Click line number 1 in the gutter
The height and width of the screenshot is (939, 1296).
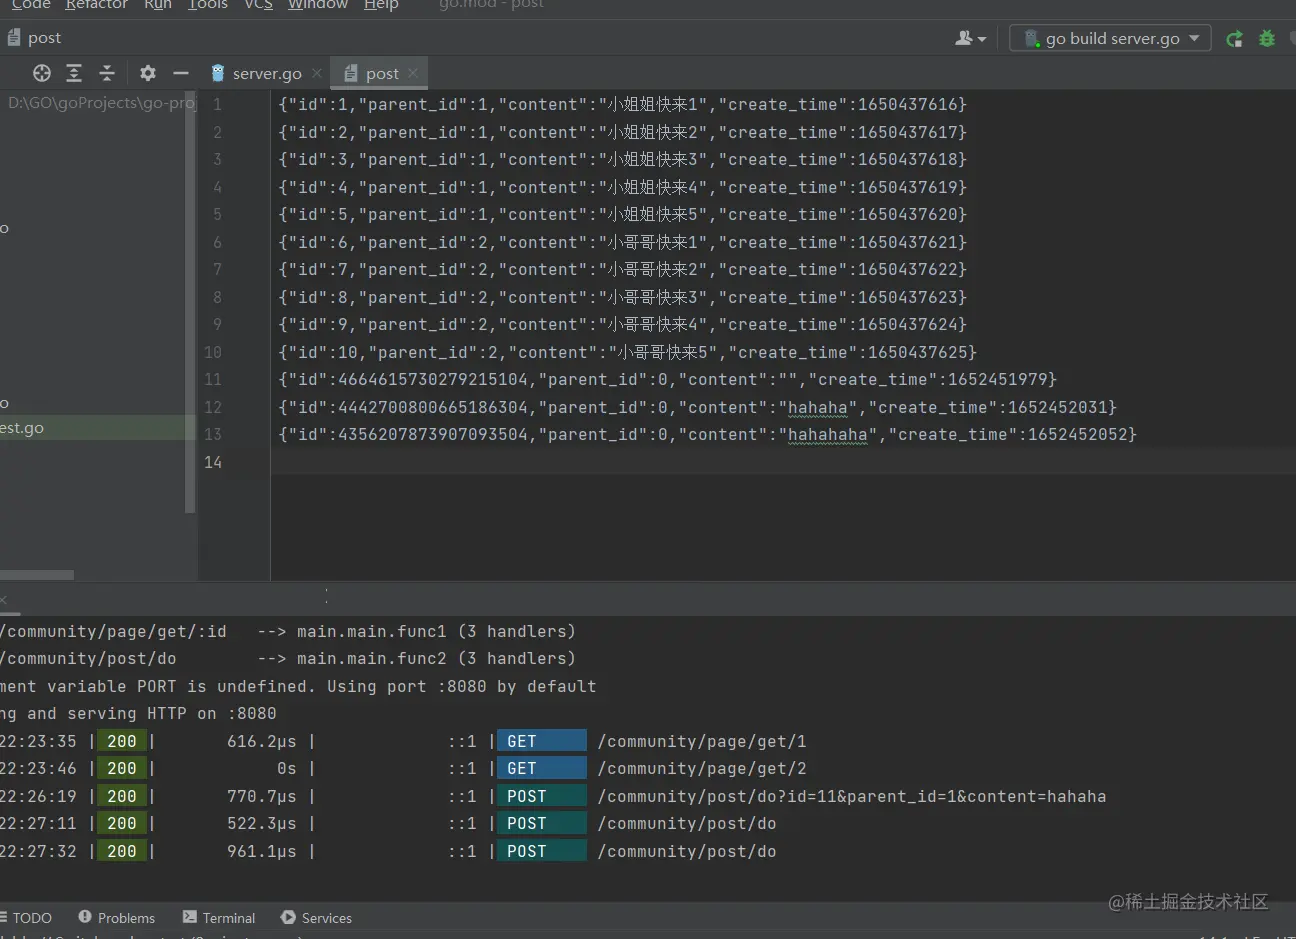coord(217,104)
